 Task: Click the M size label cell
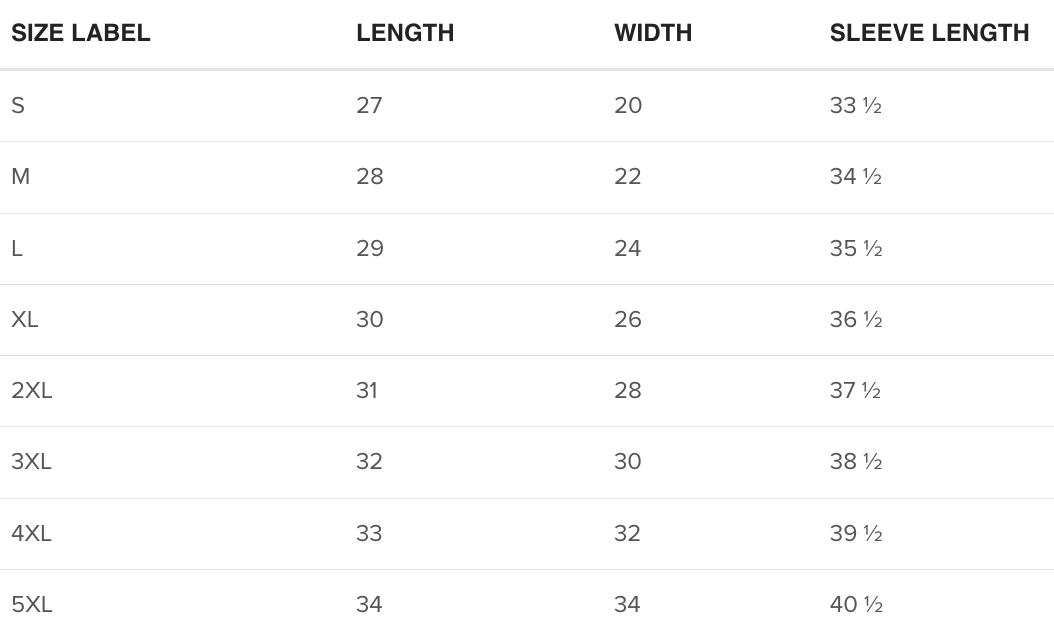point(21,177)
